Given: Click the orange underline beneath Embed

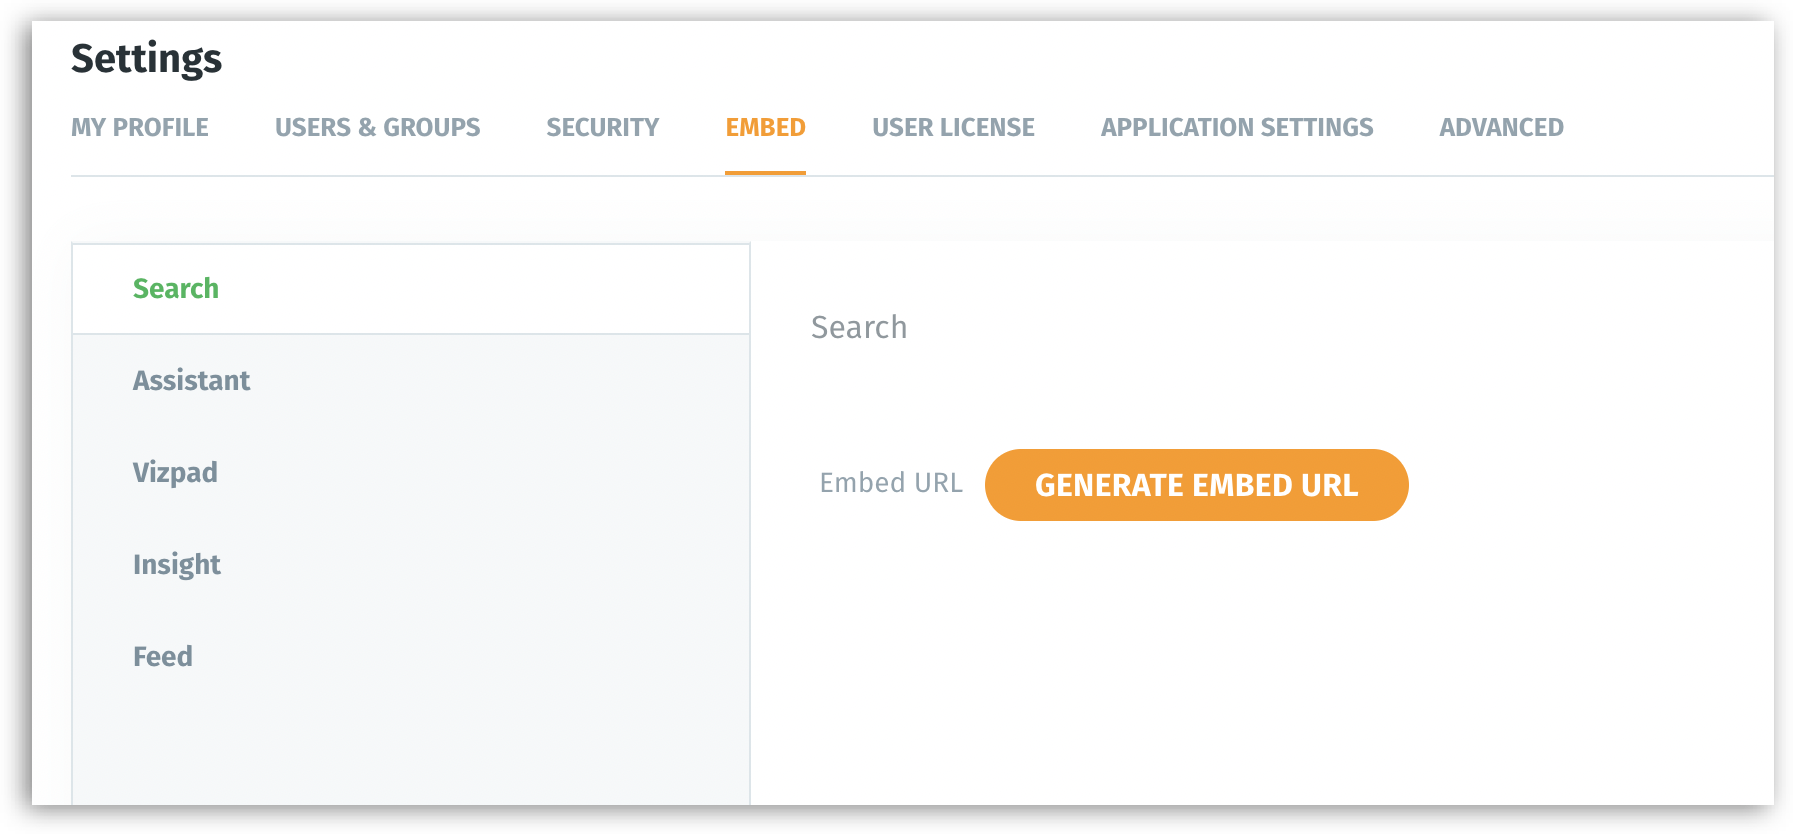Looking at the screenshot, I should click(x=765, y=173).
